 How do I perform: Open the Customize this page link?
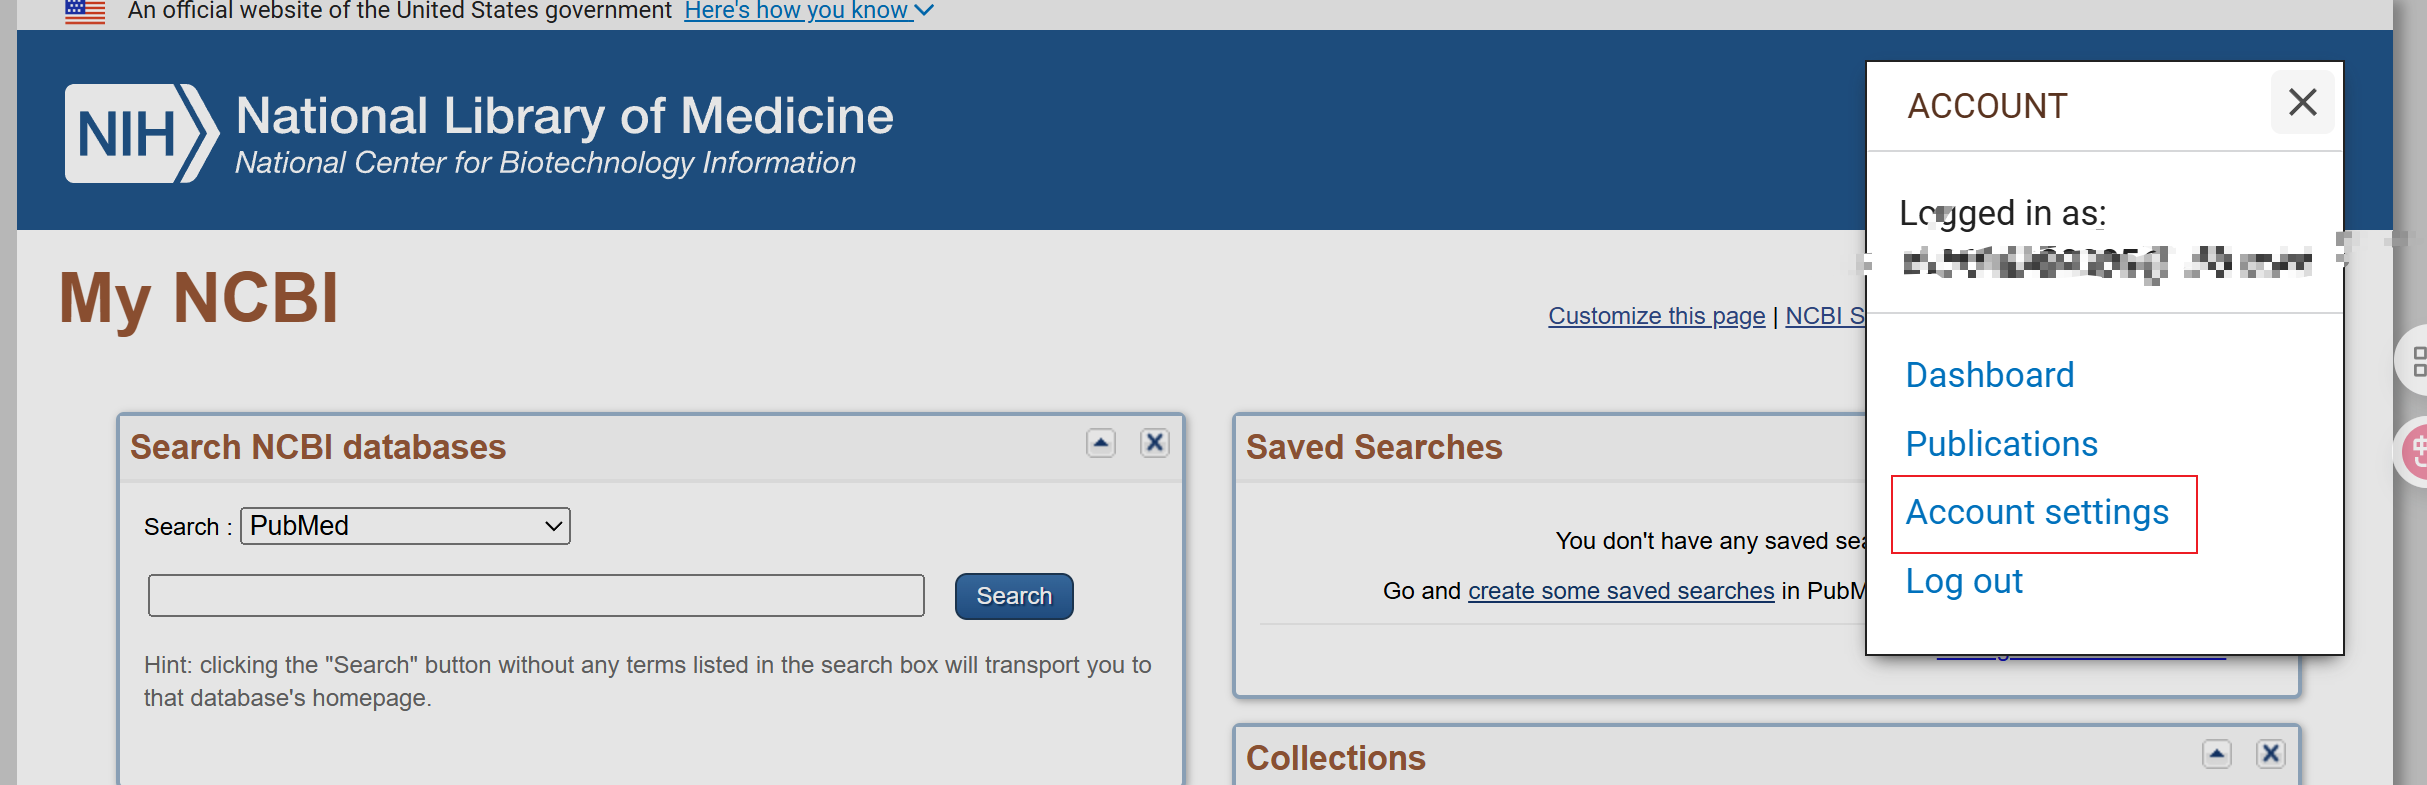pyautogui.click(x=1657, y=316)
